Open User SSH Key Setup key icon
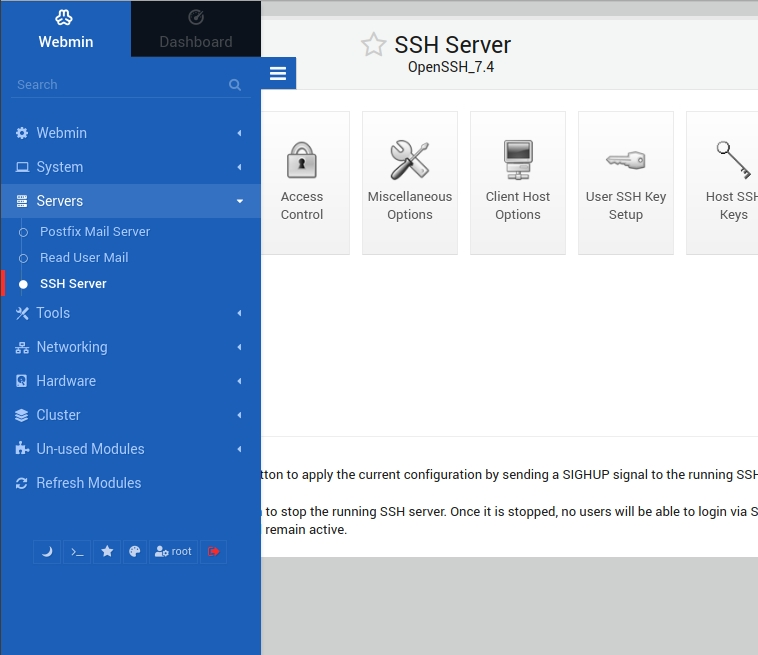 coord(626,160)
